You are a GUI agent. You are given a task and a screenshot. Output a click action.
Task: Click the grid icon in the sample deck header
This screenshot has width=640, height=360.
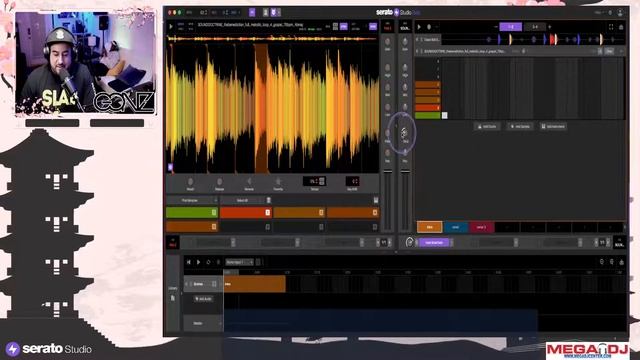coord(335,27)
